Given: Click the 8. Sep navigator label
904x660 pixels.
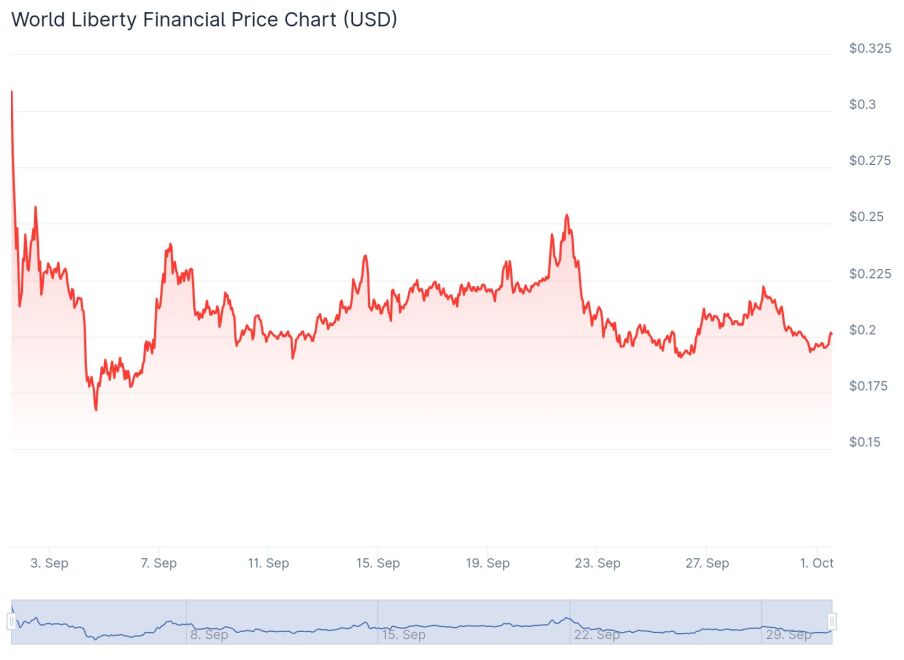Looking at the screenshot, I should tap(209, 635).
